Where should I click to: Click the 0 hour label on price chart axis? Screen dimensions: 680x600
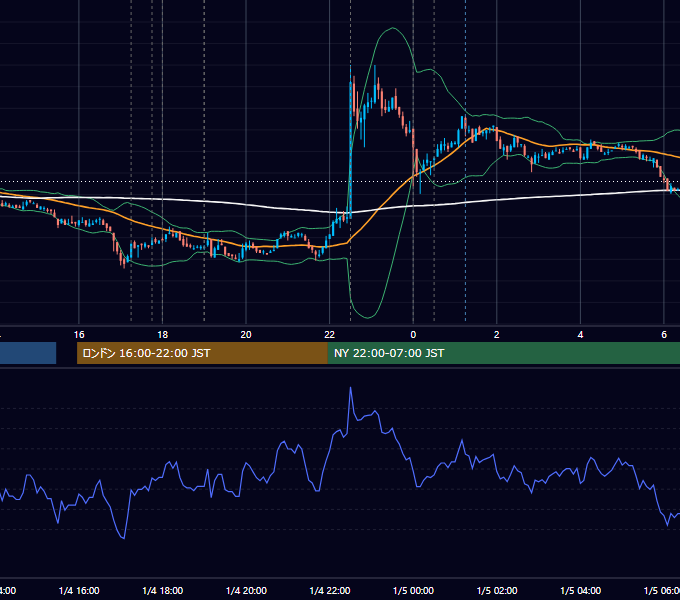tap(413, 335)
